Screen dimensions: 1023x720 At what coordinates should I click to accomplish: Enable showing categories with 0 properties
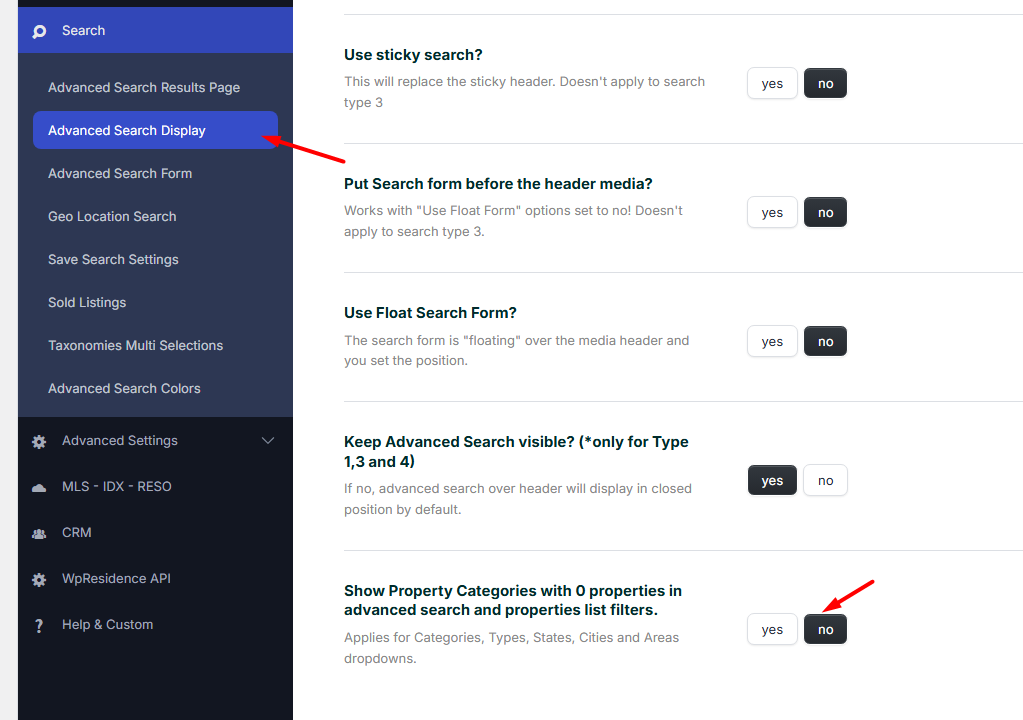tap(771, 630)
